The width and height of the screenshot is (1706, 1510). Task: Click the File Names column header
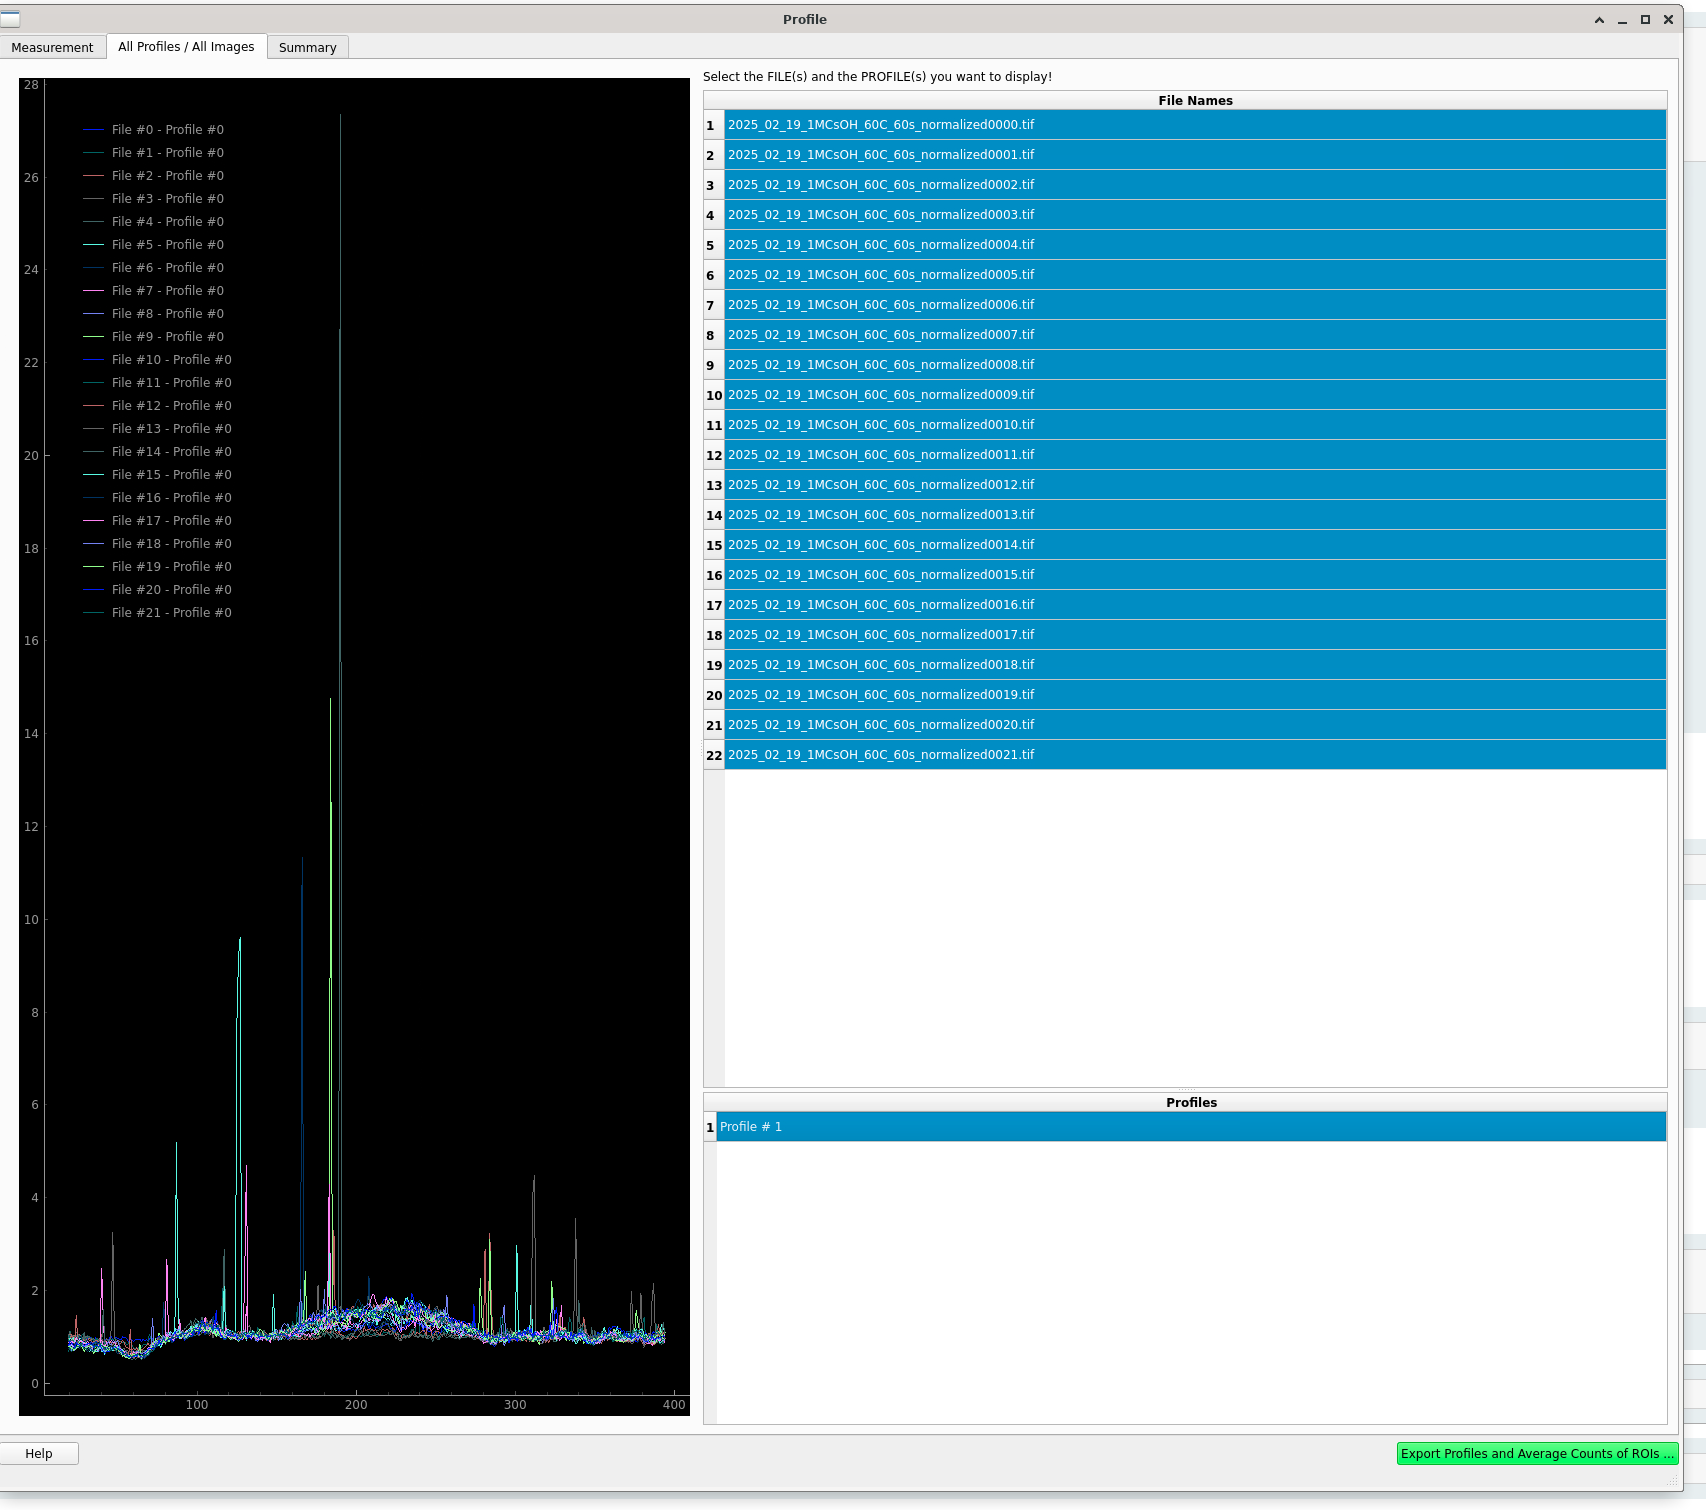(1194, 101)
